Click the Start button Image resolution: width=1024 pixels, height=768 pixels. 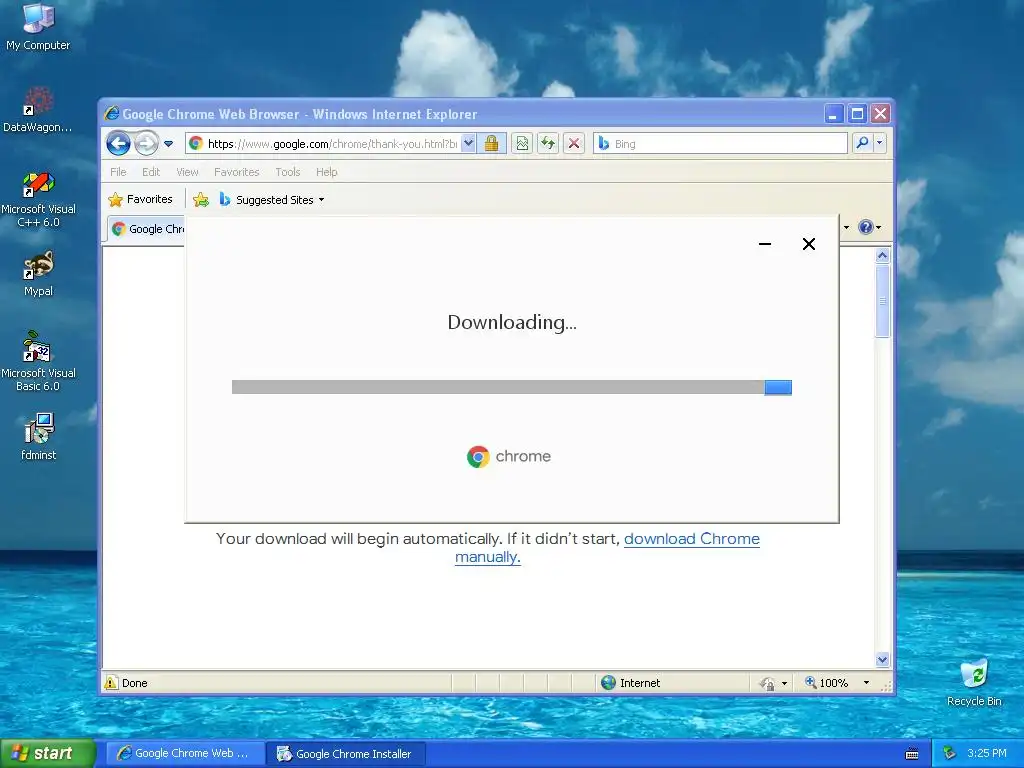coord(48,753)
